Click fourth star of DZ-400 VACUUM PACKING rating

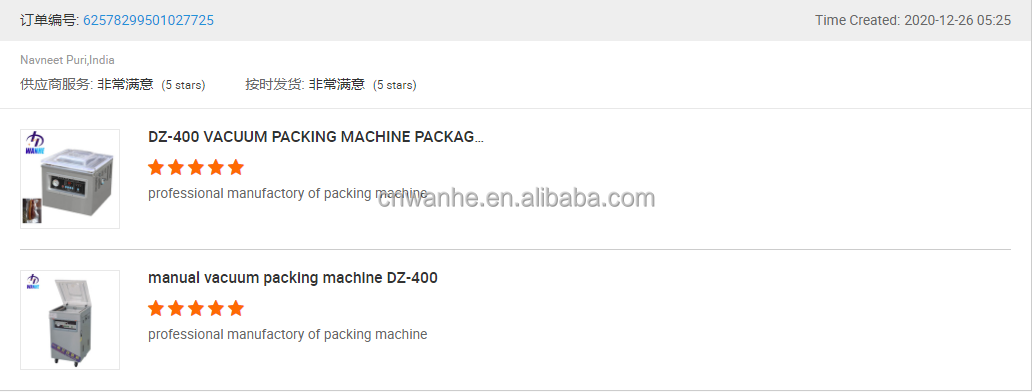tap(216, 167)
